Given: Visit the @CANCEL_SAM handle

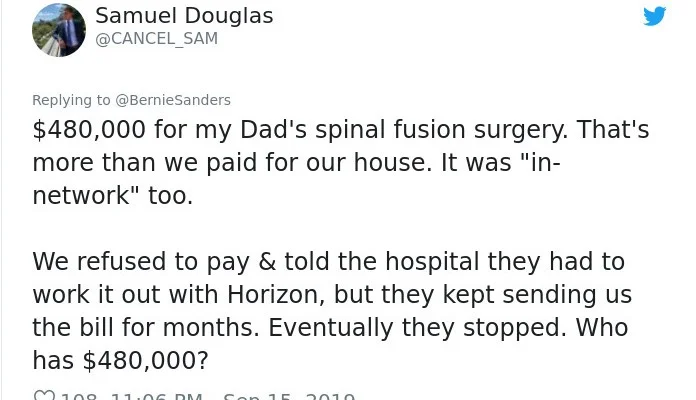Looking at the screenshot, I should point(156,39).
